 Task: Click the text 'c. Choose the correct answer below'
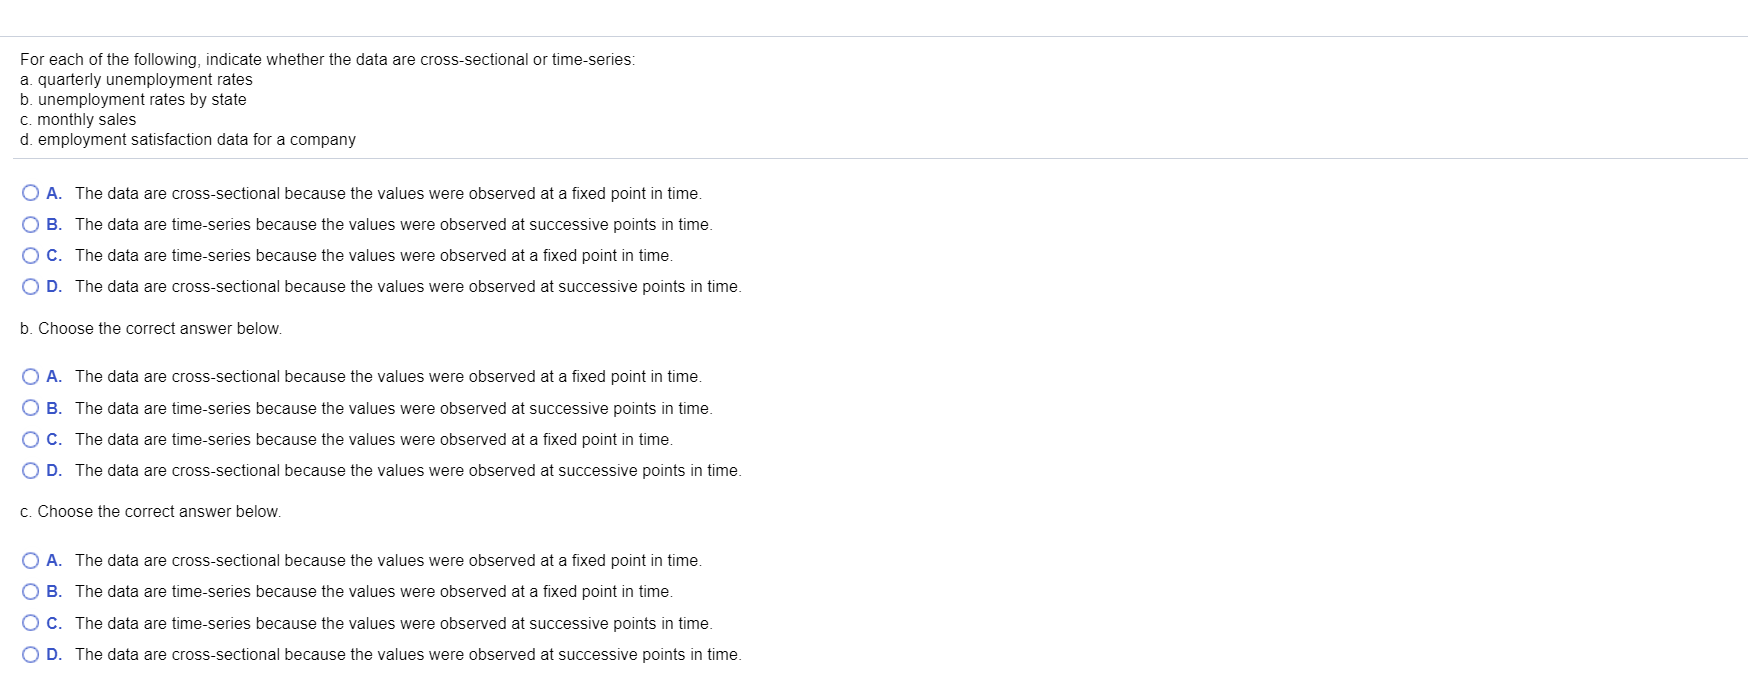(x=151, y=511)
